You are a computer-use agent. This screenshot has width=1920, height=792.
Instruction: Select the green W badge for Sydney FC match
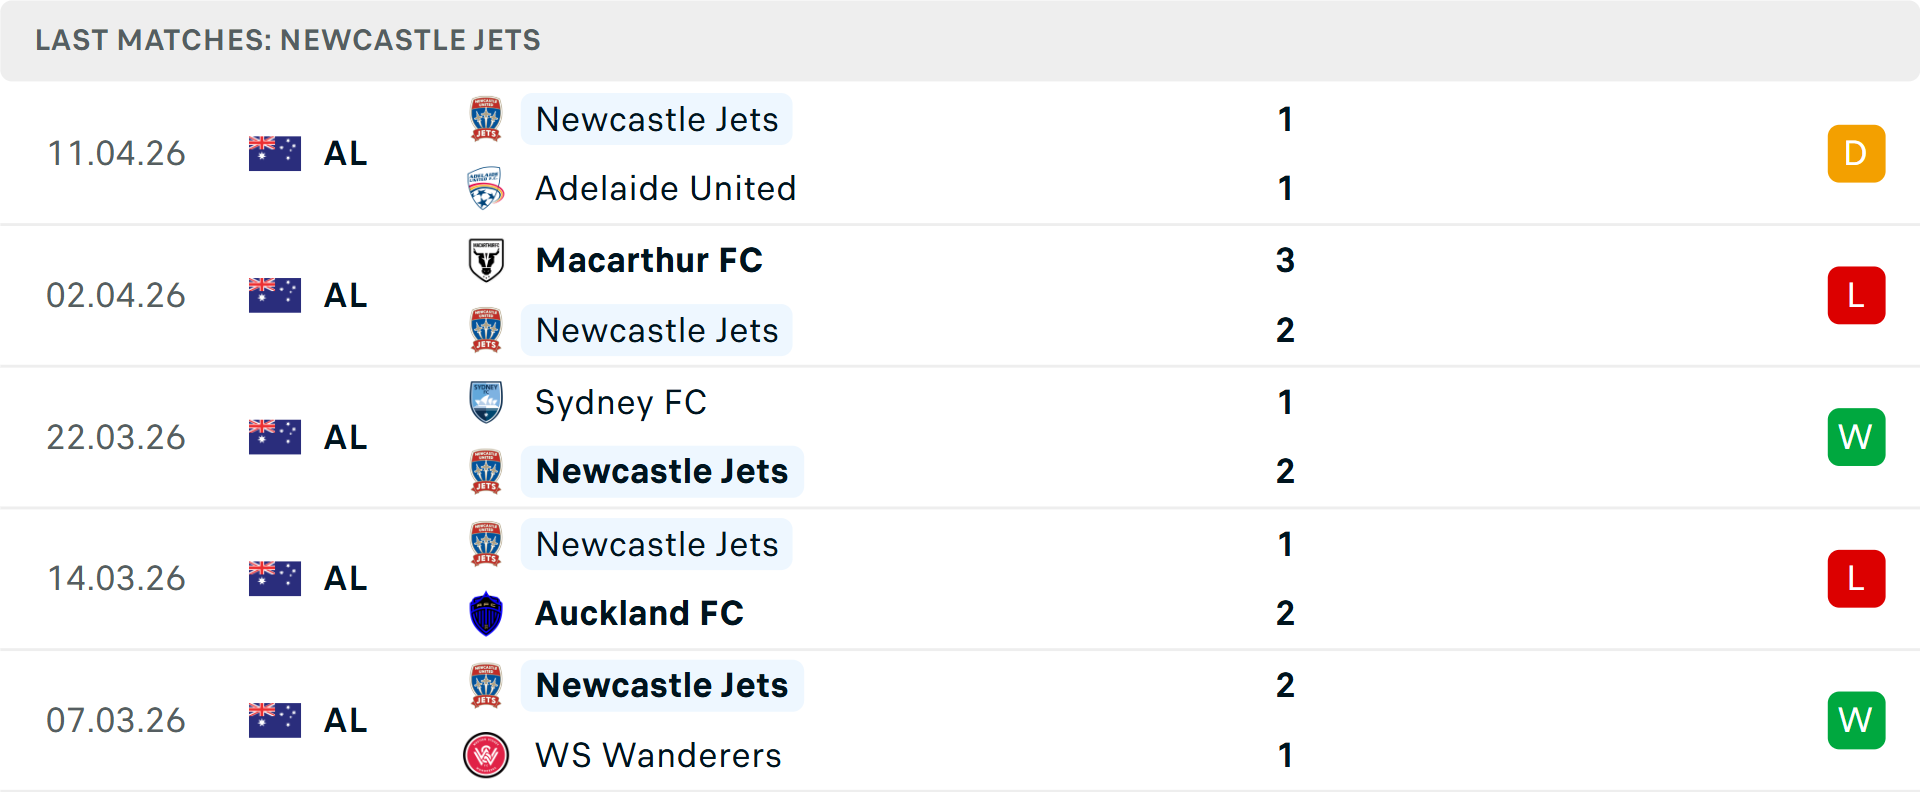tap(1857, 437)
